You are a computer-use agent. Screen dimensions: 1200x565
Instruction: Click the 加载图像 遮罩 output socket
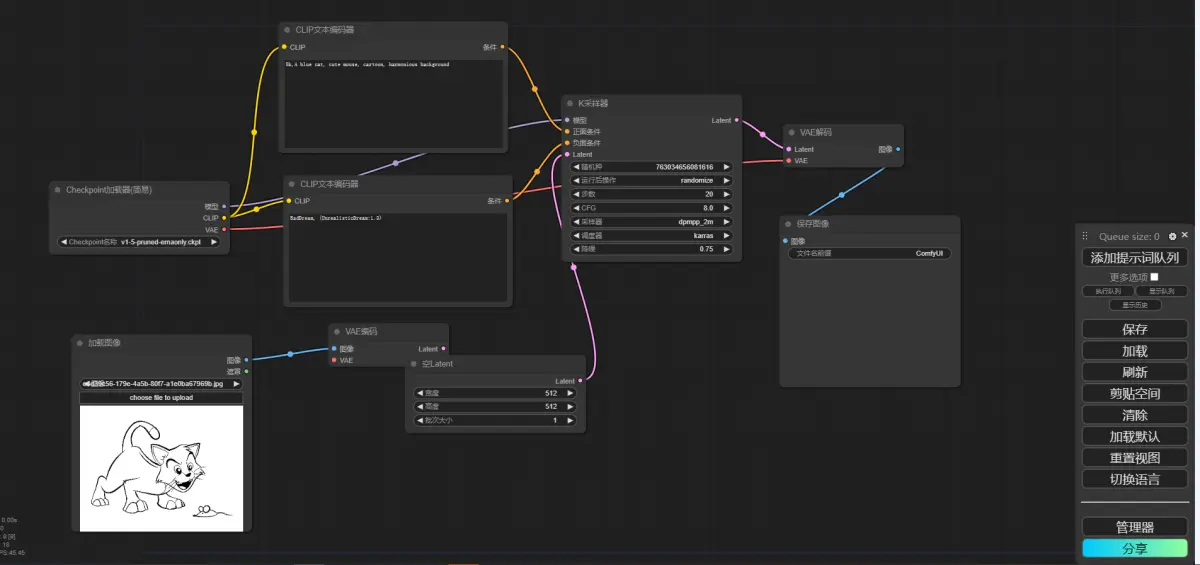tap(246, 371)
